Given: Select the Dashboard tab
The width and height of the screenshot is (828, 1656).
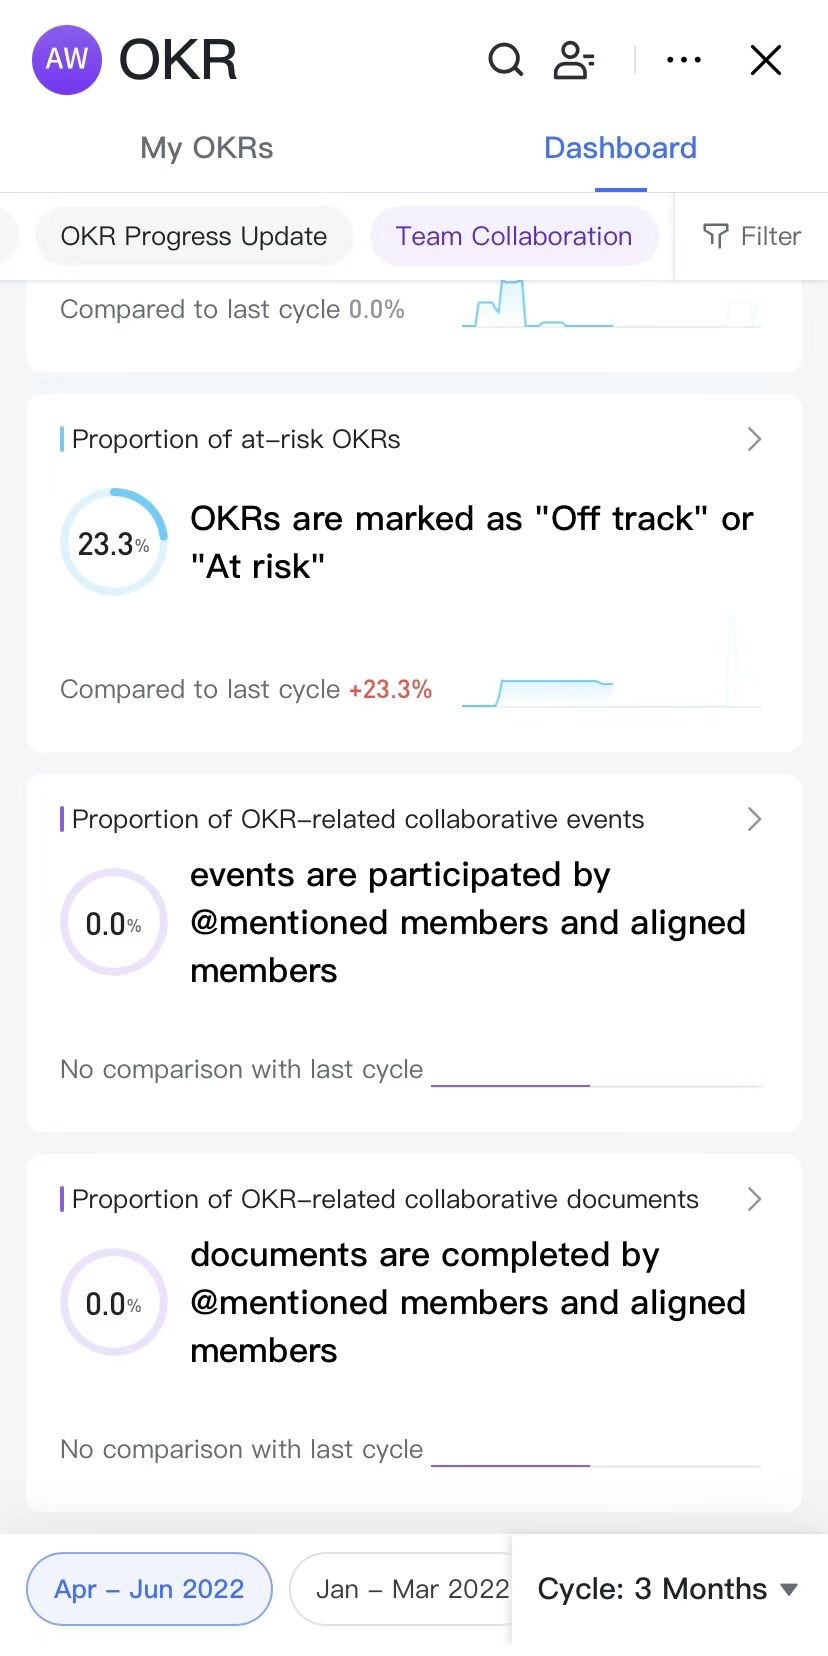Looking at the screenshot, I should click(620, 148).
